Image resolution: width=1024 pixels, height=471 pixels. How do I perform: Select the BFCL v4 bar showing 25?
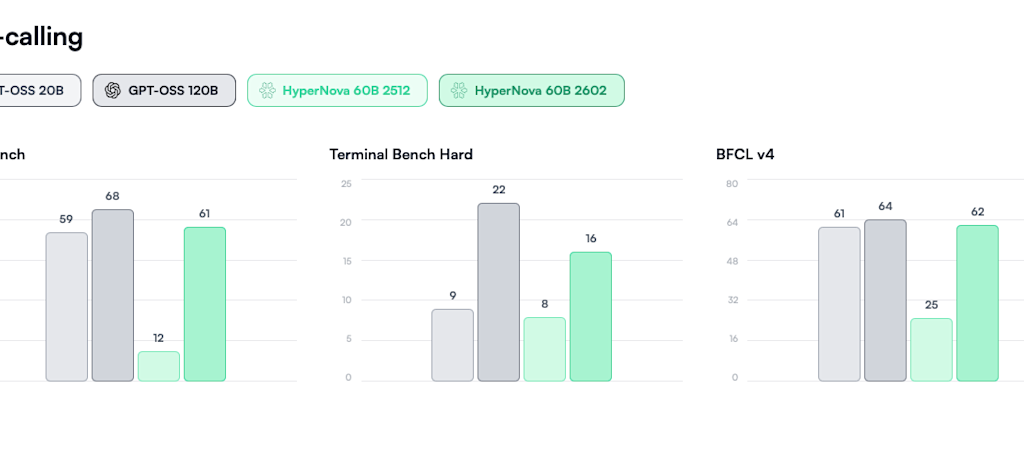click(931, 349)
